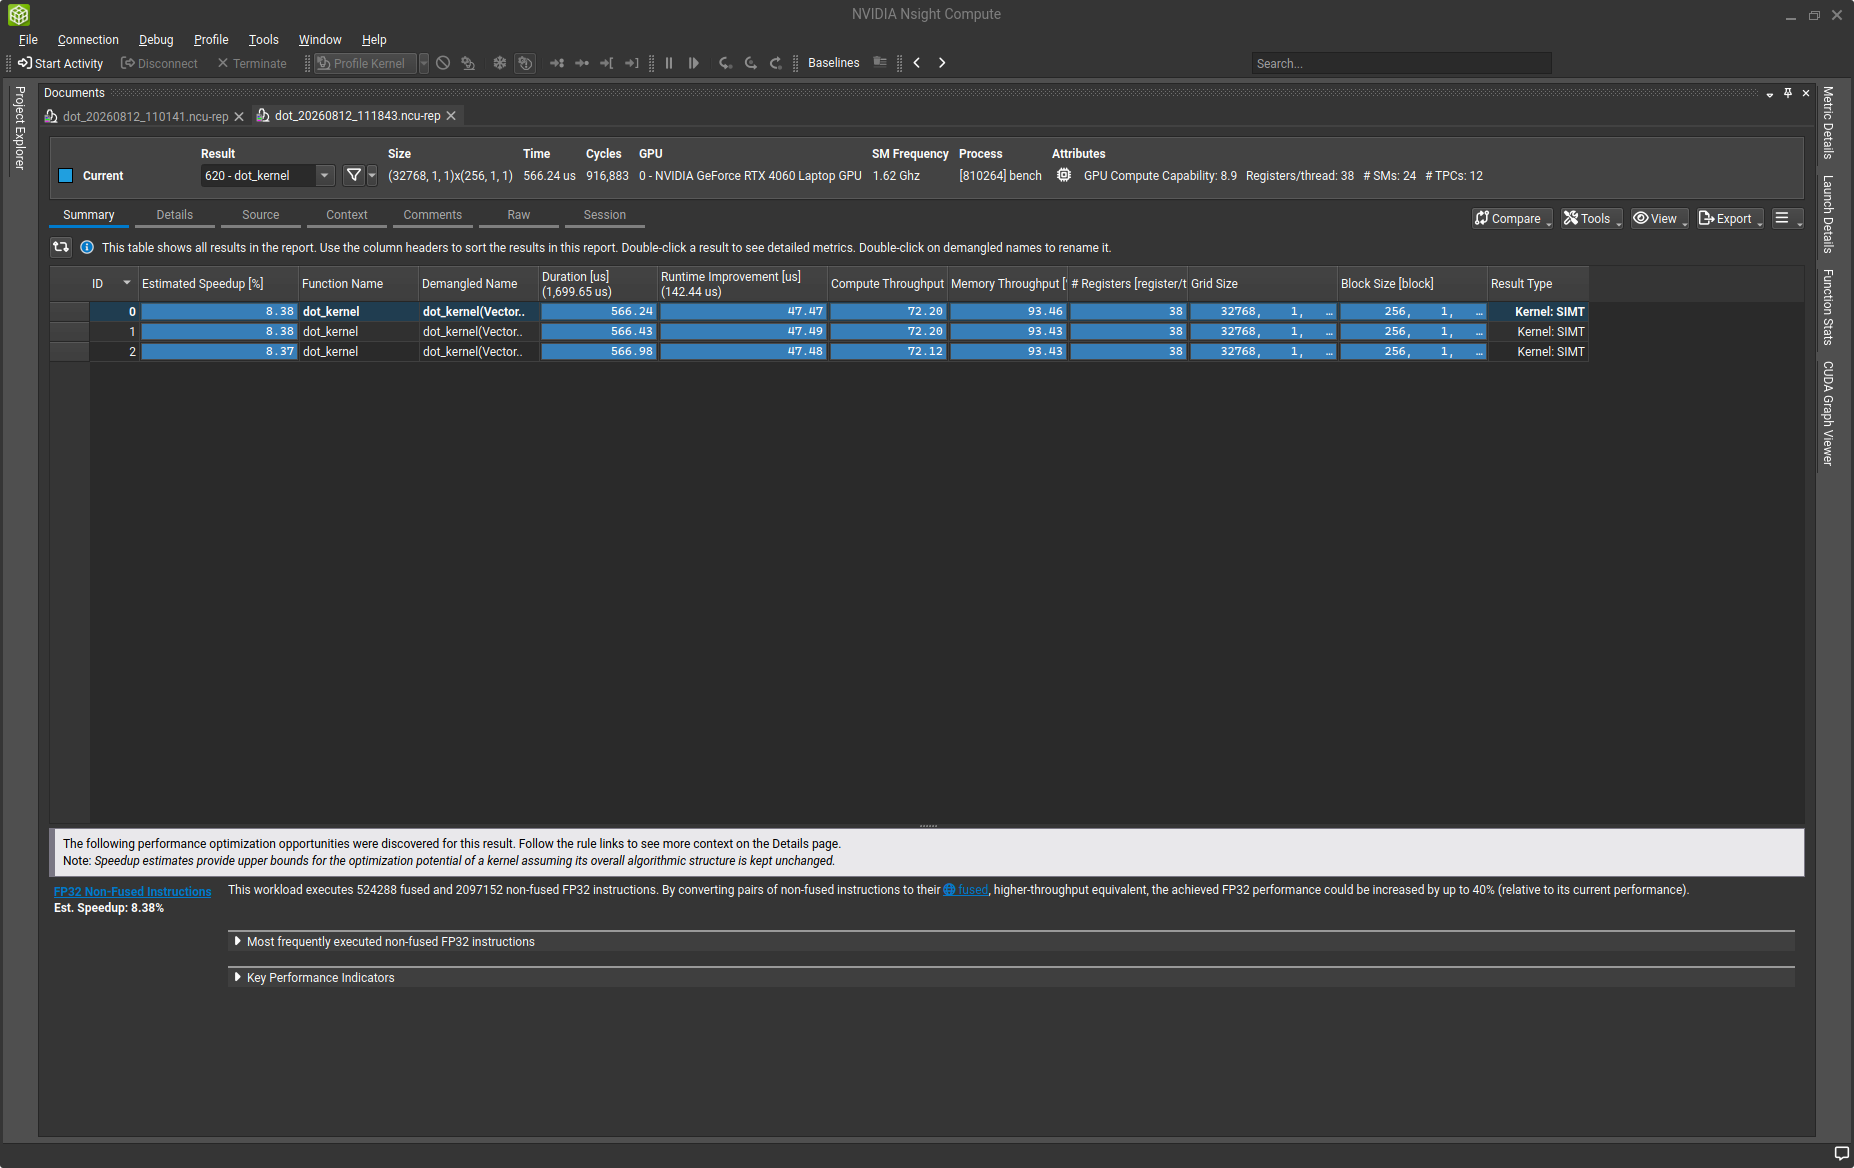Switch to the Details tab
The image size is (1854, 1168).
[175, 215]
